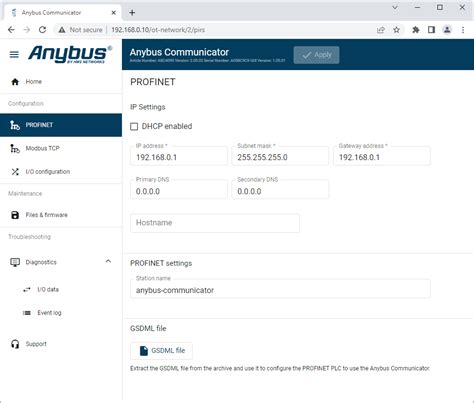
Task: Download the GSDML file button
Action: 161,351
